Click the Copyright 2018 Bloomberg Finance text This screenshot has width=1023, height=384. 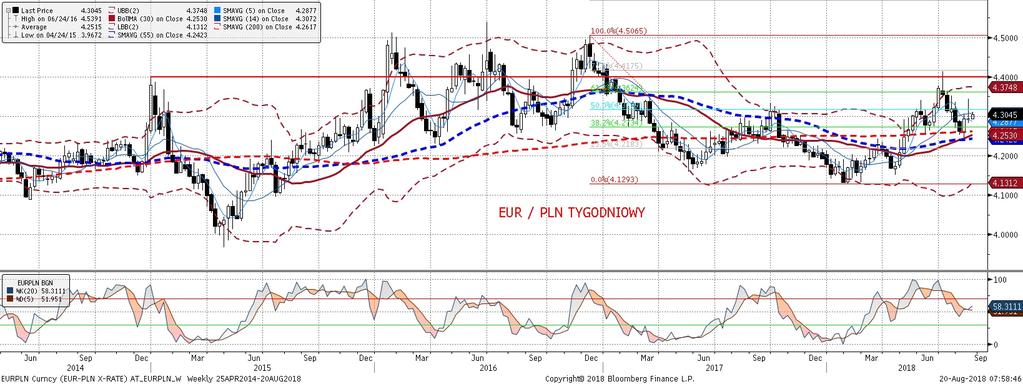[x=619, y=378]
